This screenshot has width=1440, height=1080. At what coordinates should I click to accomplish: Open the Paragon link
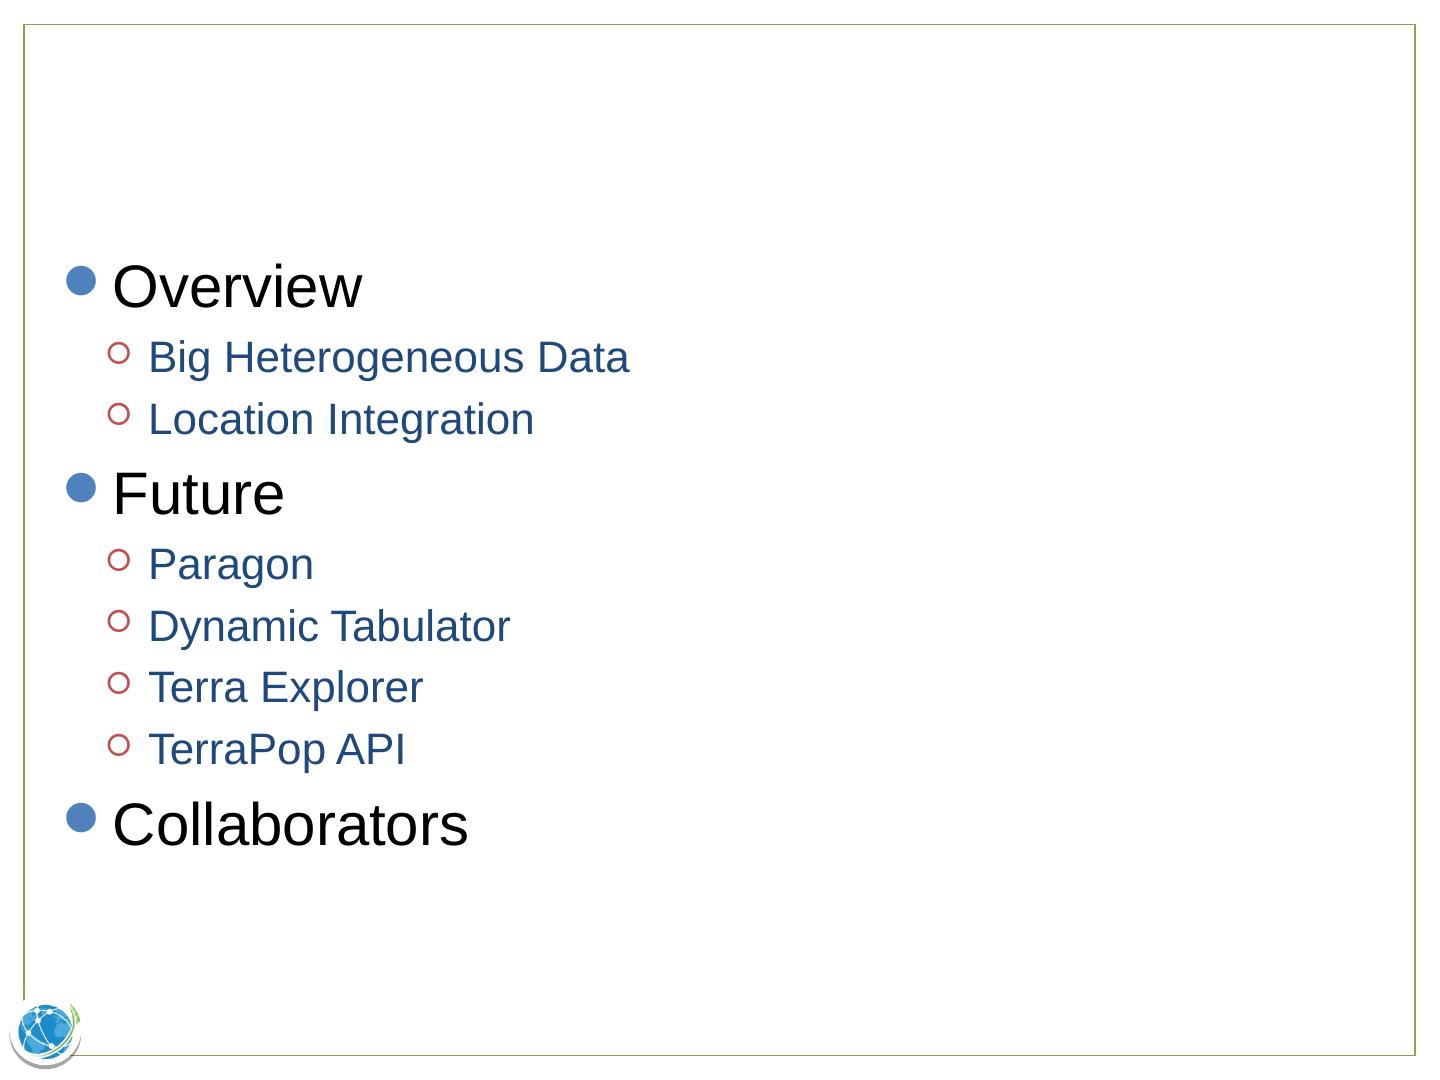pyautogui.click(x=231, y=565)
